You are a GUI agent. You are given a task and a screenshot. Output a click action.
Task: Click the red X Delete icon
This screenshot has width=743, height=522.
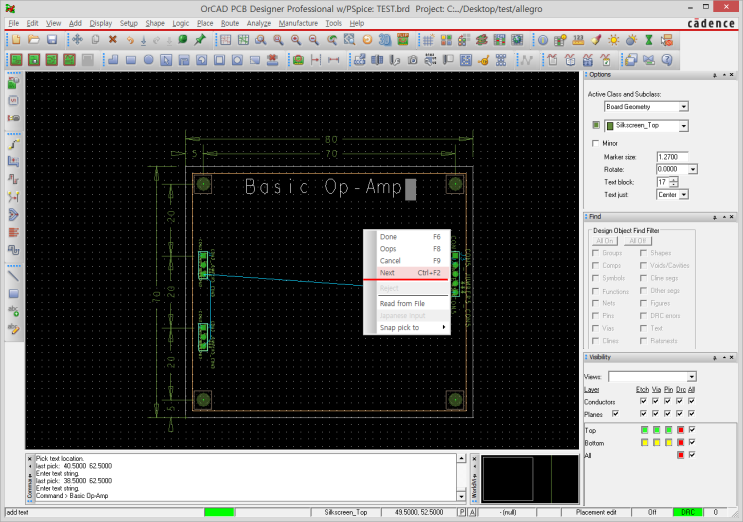112,40
